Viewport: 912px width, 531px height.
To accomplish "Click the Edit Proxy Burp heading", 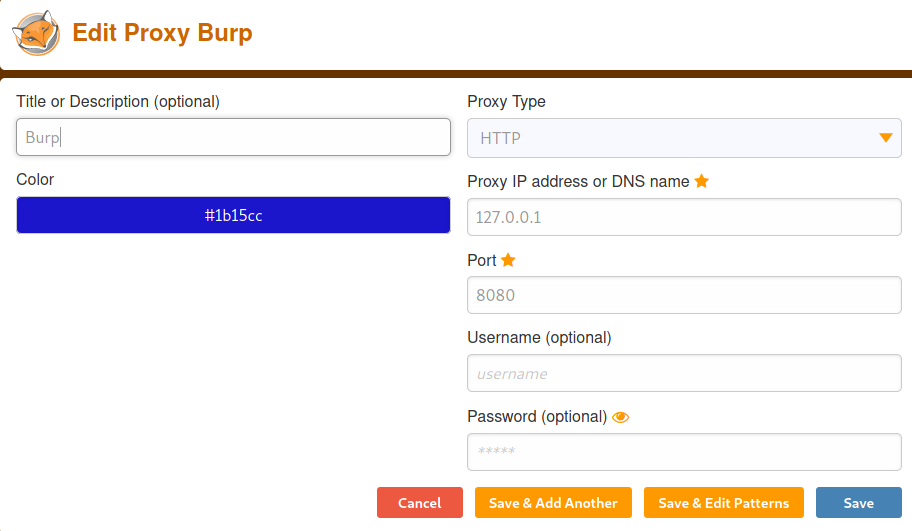I will click(x=162, y=33).
